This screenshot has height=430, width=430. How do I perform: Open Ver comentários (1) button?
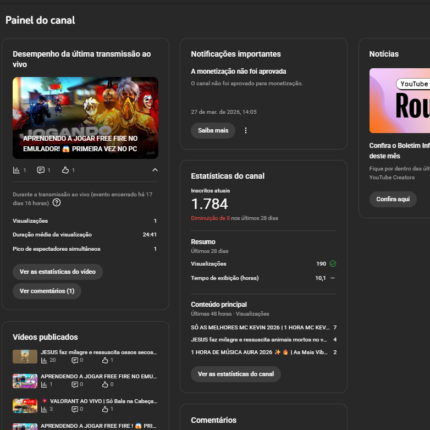47,291
